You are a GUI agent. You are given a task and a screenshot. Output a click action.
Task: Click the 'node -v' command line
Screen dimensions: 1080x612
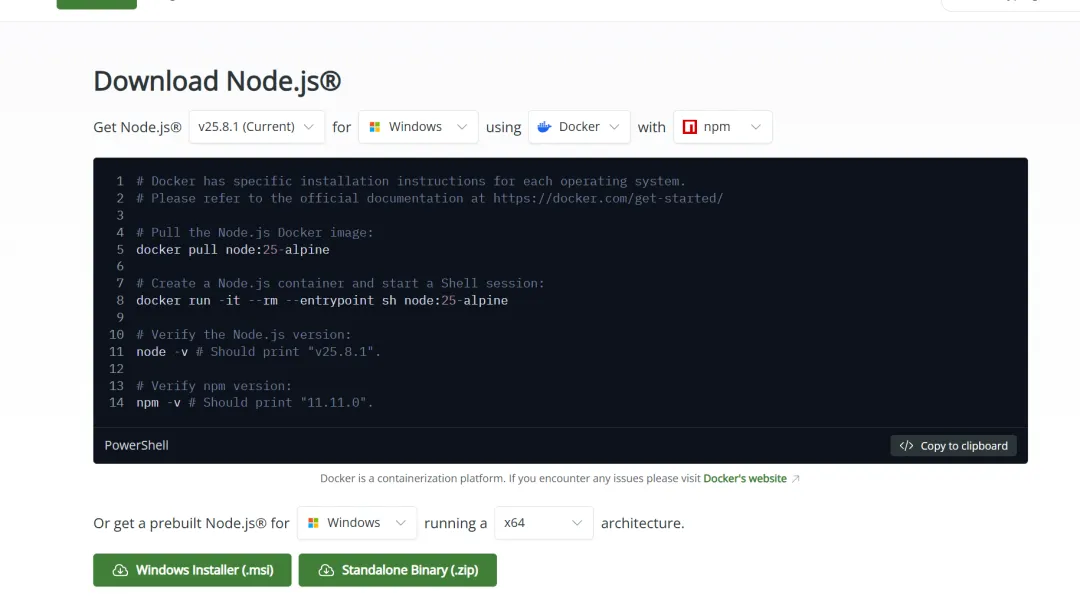(x=258, y=351)
